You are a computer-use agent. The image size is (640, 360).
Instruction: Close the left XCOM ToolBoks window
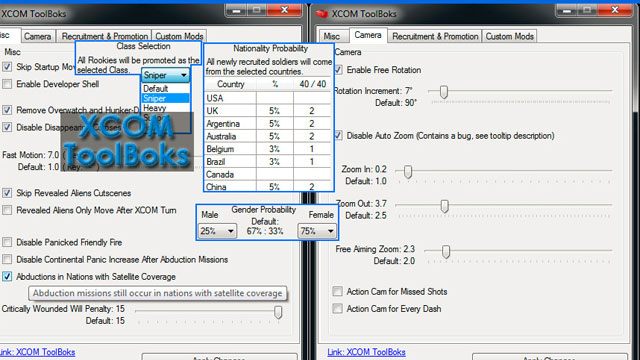tap(284, 10)
